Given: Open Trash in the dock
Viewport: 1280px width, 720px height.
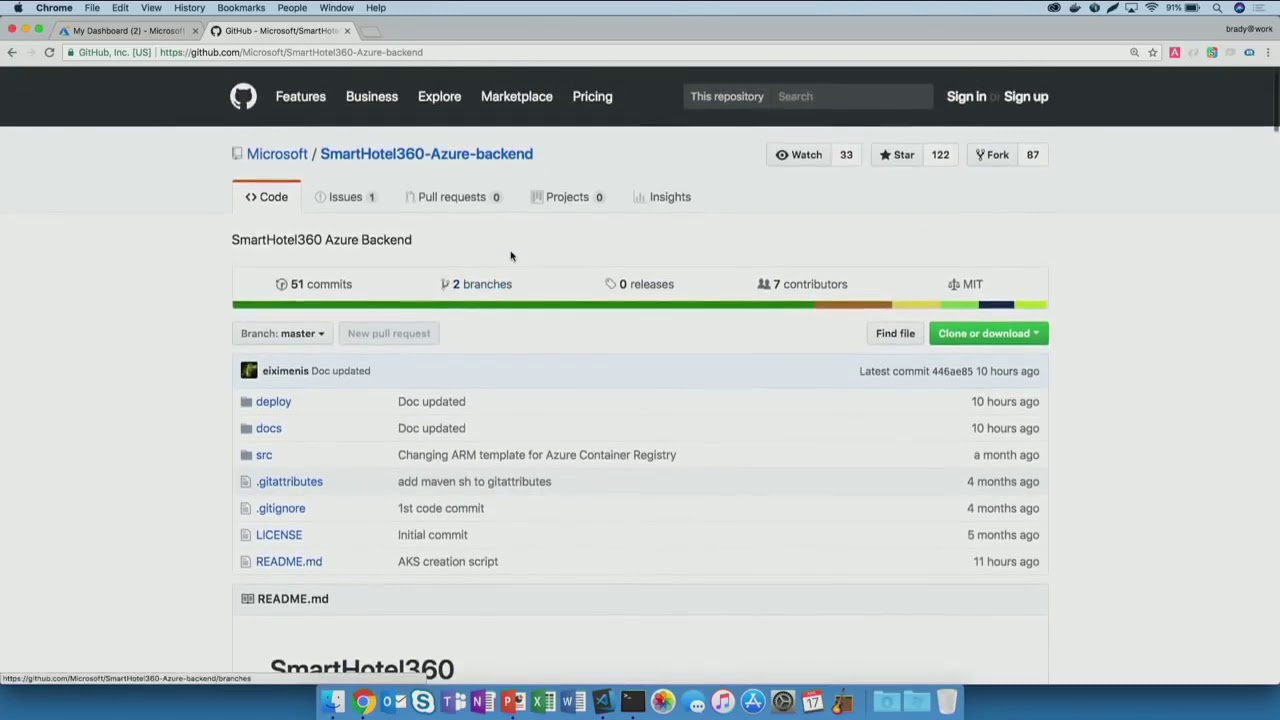Looking at the screenshot, I should (947, 701).
